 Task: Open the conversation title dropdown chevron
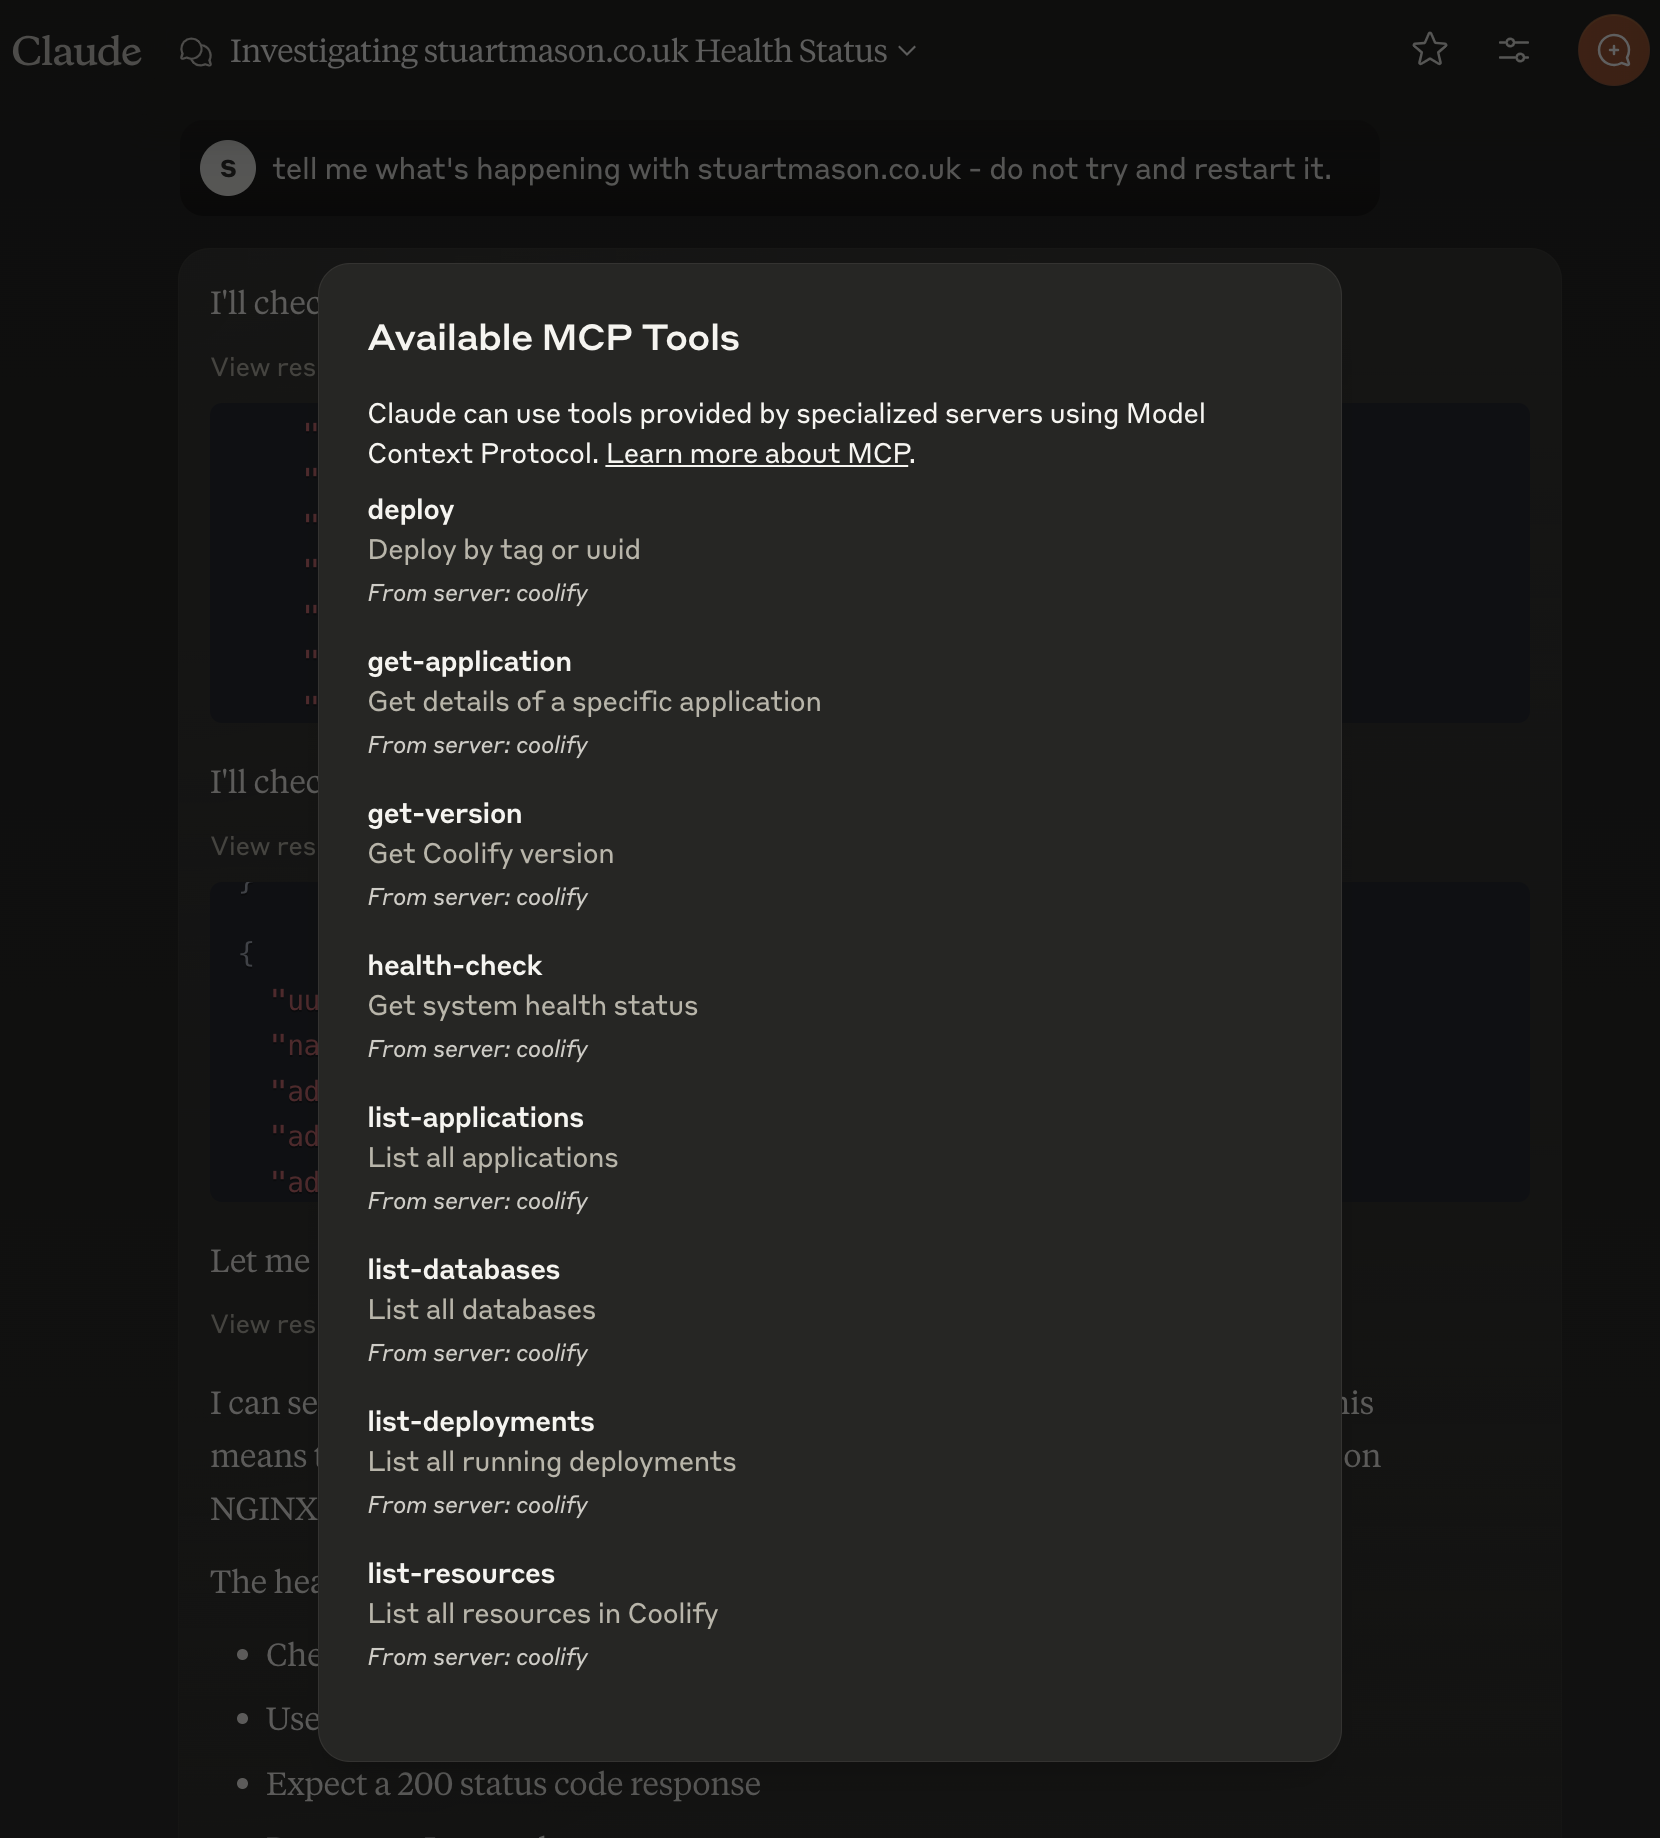pos(907,52)
